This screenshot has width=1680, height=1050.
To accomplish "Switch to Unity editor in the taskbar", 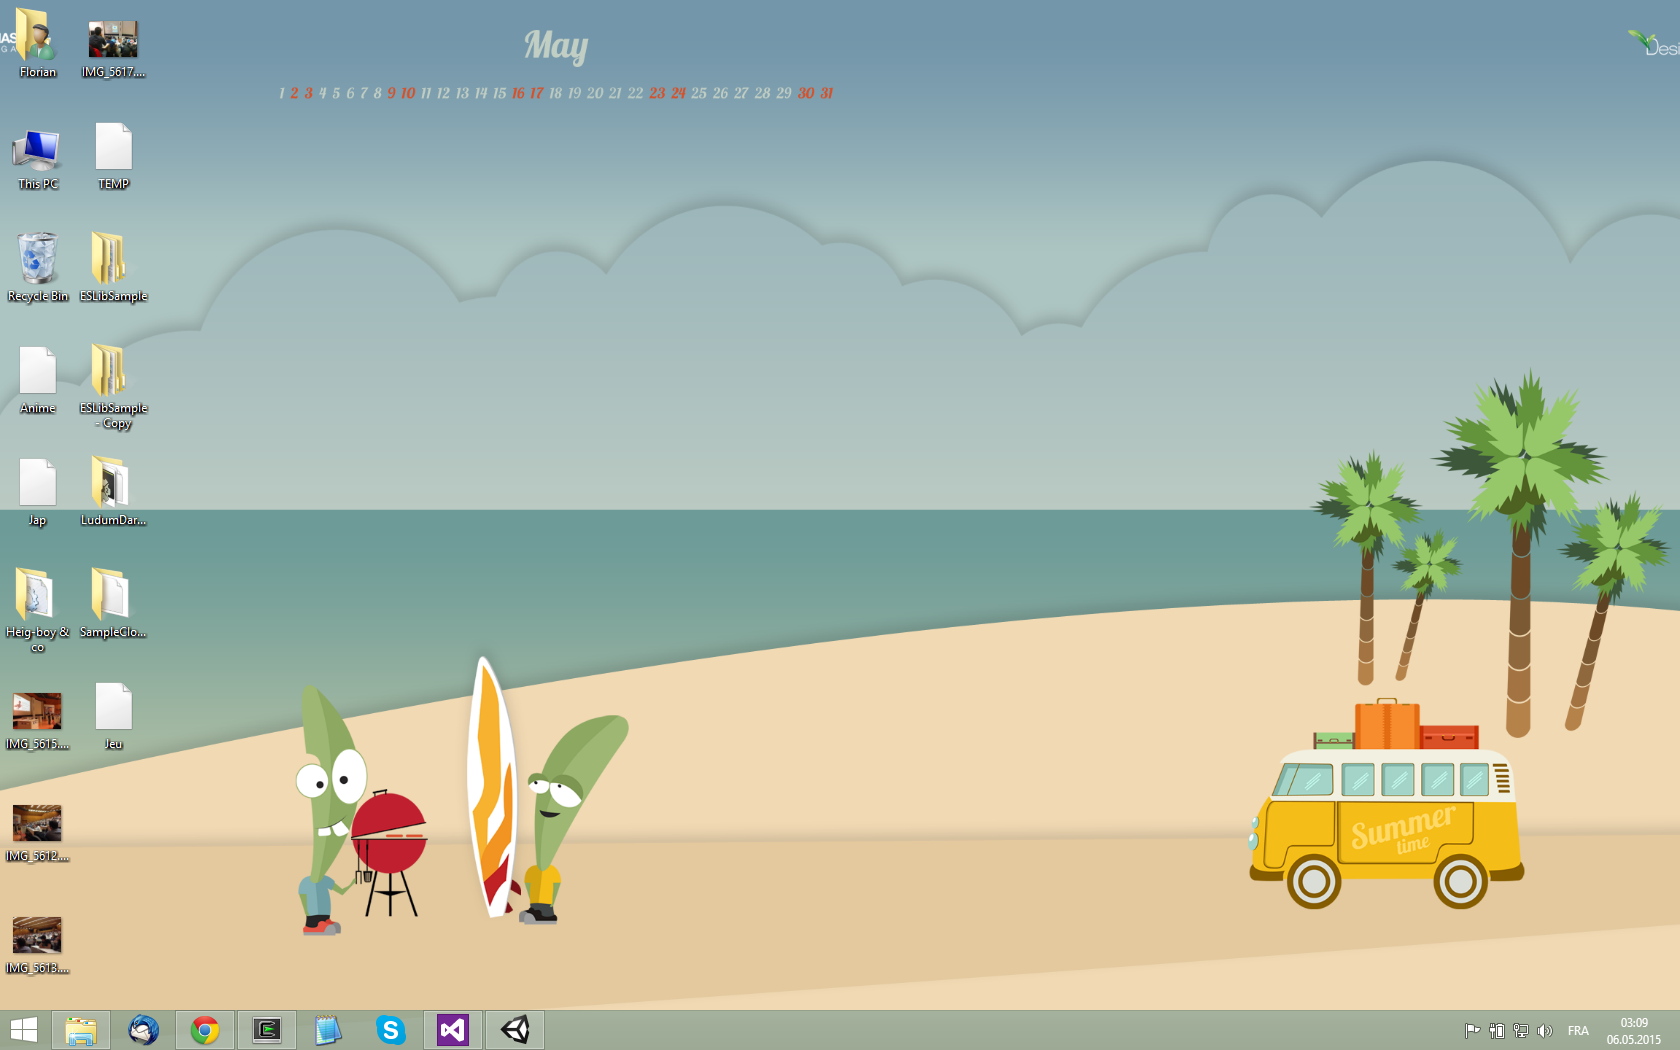I will pos(515,1030).
